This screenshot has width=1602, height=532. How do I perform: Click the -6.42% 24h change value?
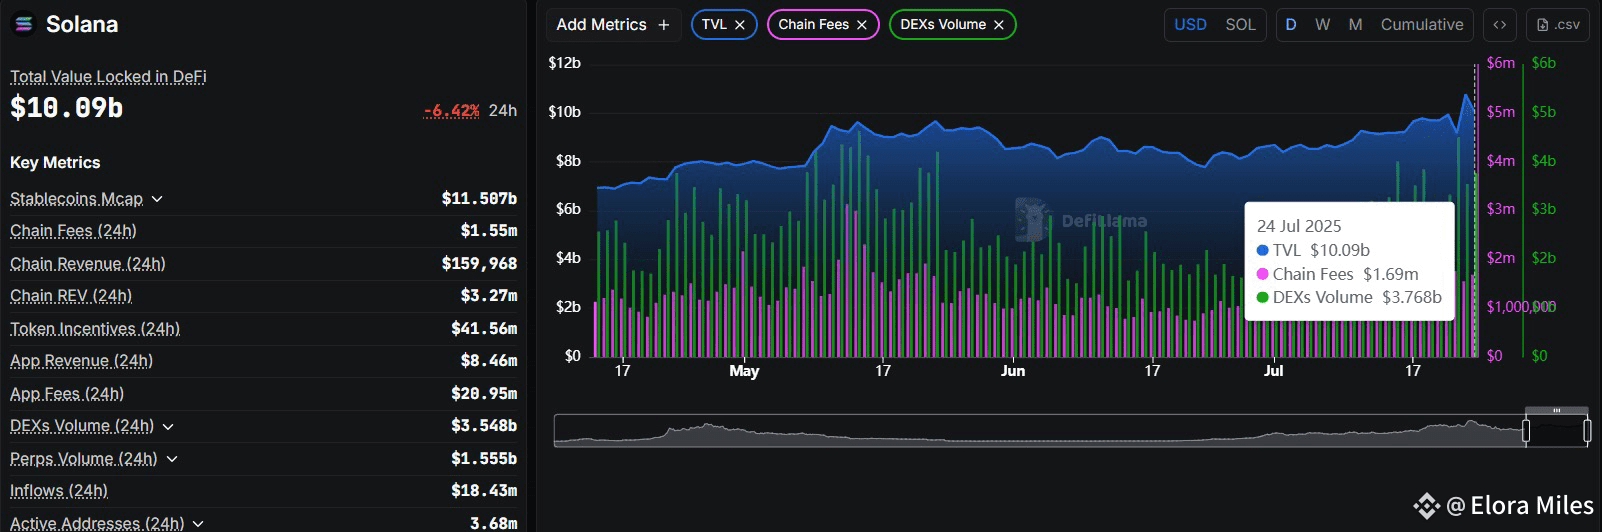[451, 110]
